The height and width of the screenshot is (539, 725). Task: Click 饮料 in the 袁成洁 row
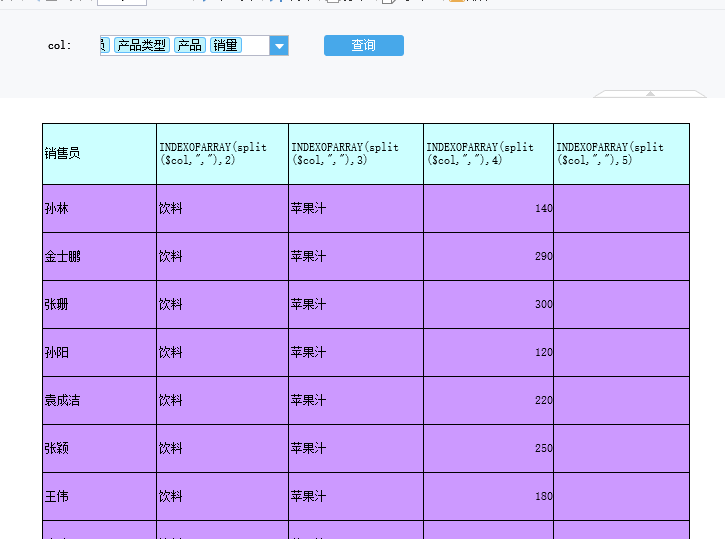click(222, 401)
